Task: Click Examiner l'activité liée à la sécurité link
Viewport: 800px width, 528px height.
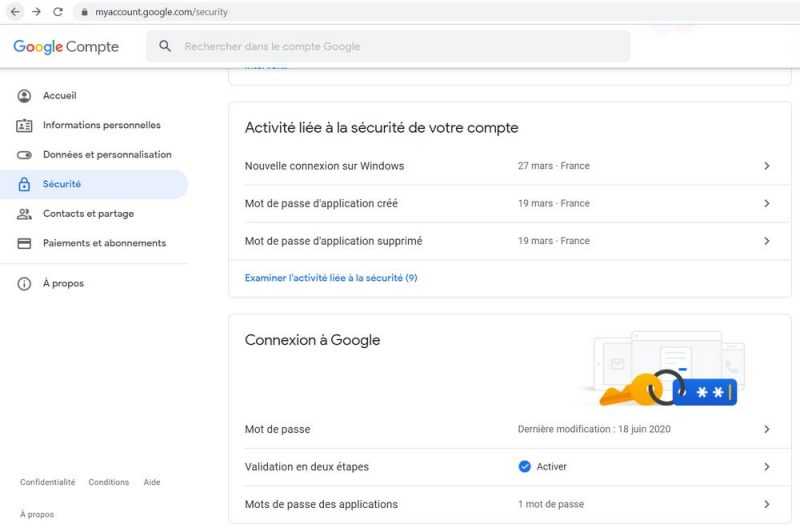Action: coord(331,278)
